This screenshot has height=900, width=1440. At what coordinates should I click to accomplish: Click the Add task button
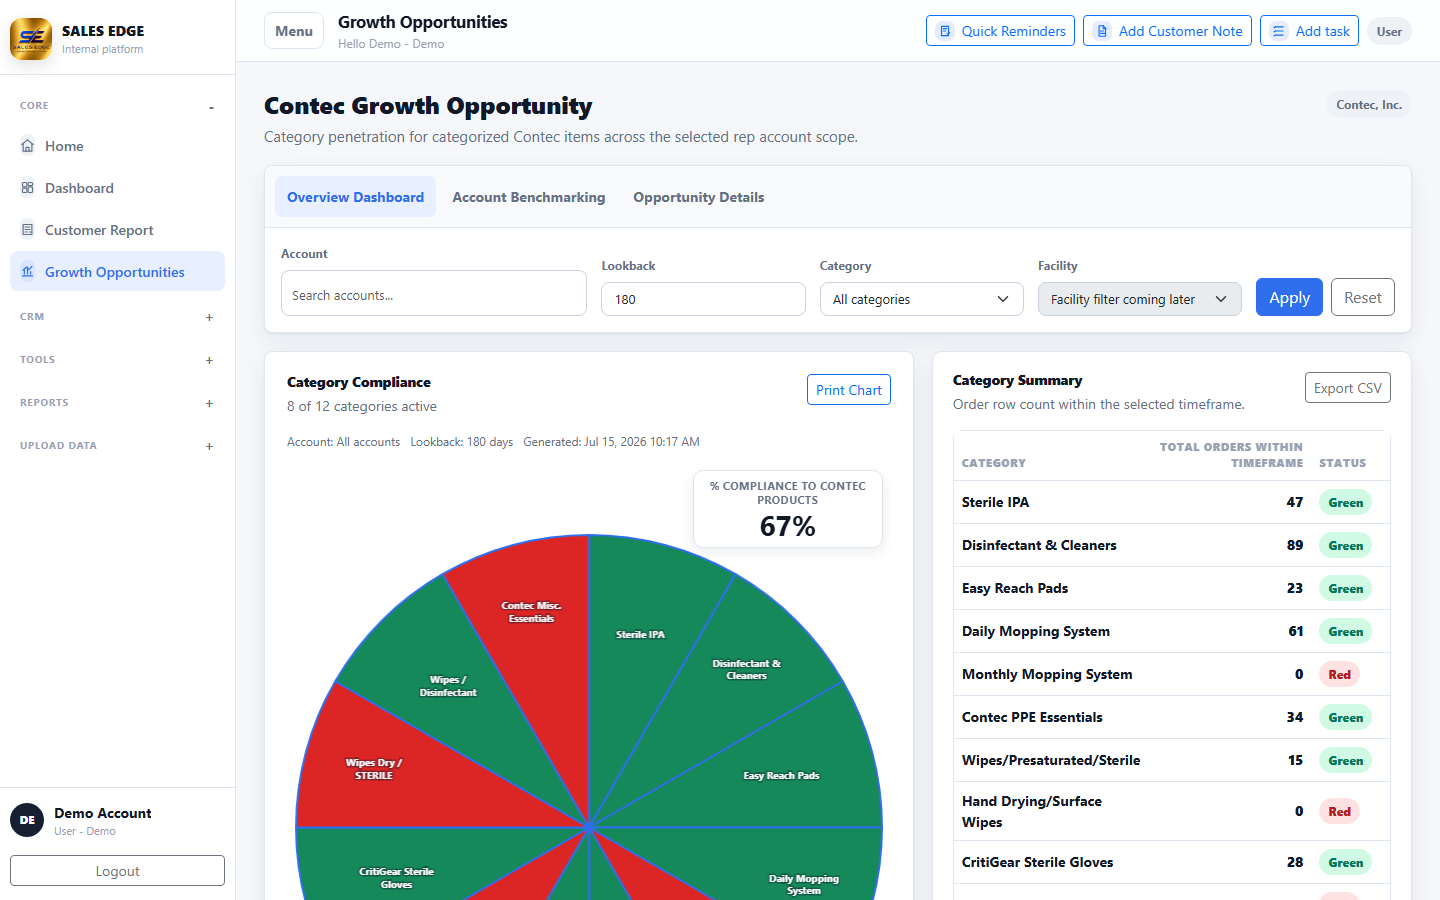[x=1309, y=31]
